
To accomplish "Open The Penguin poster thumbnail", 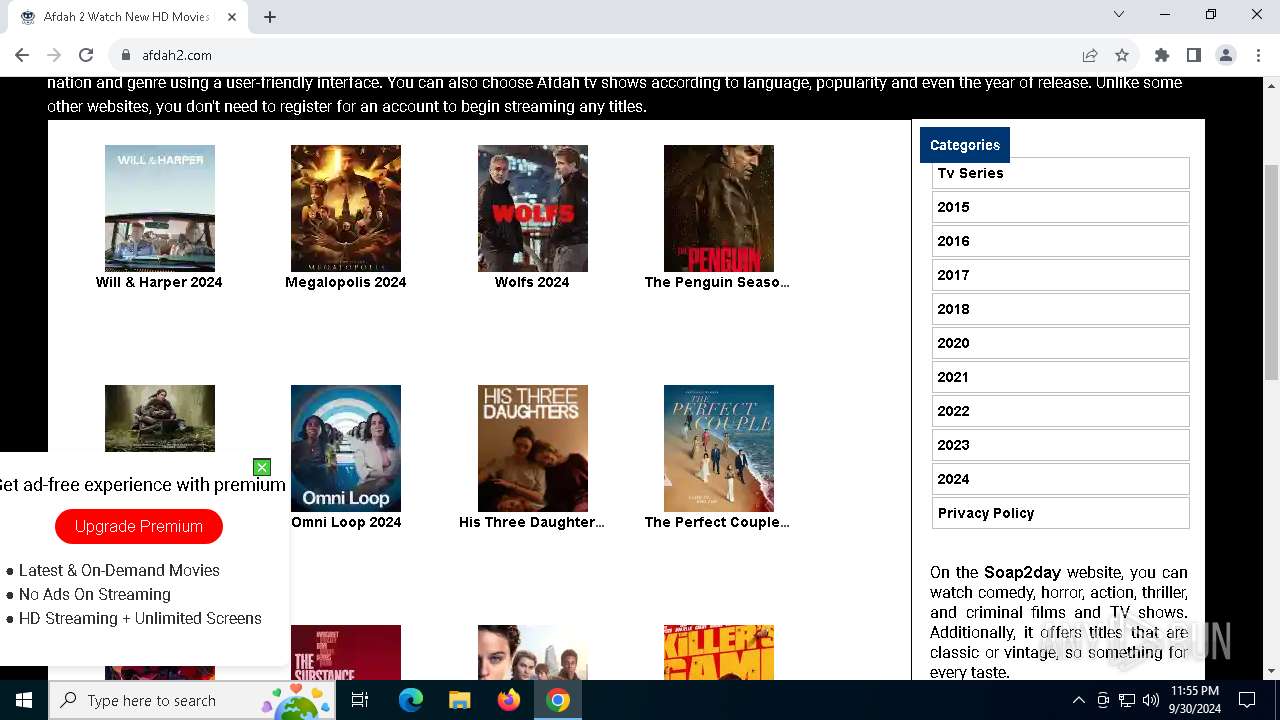I will tap(719, 208).
